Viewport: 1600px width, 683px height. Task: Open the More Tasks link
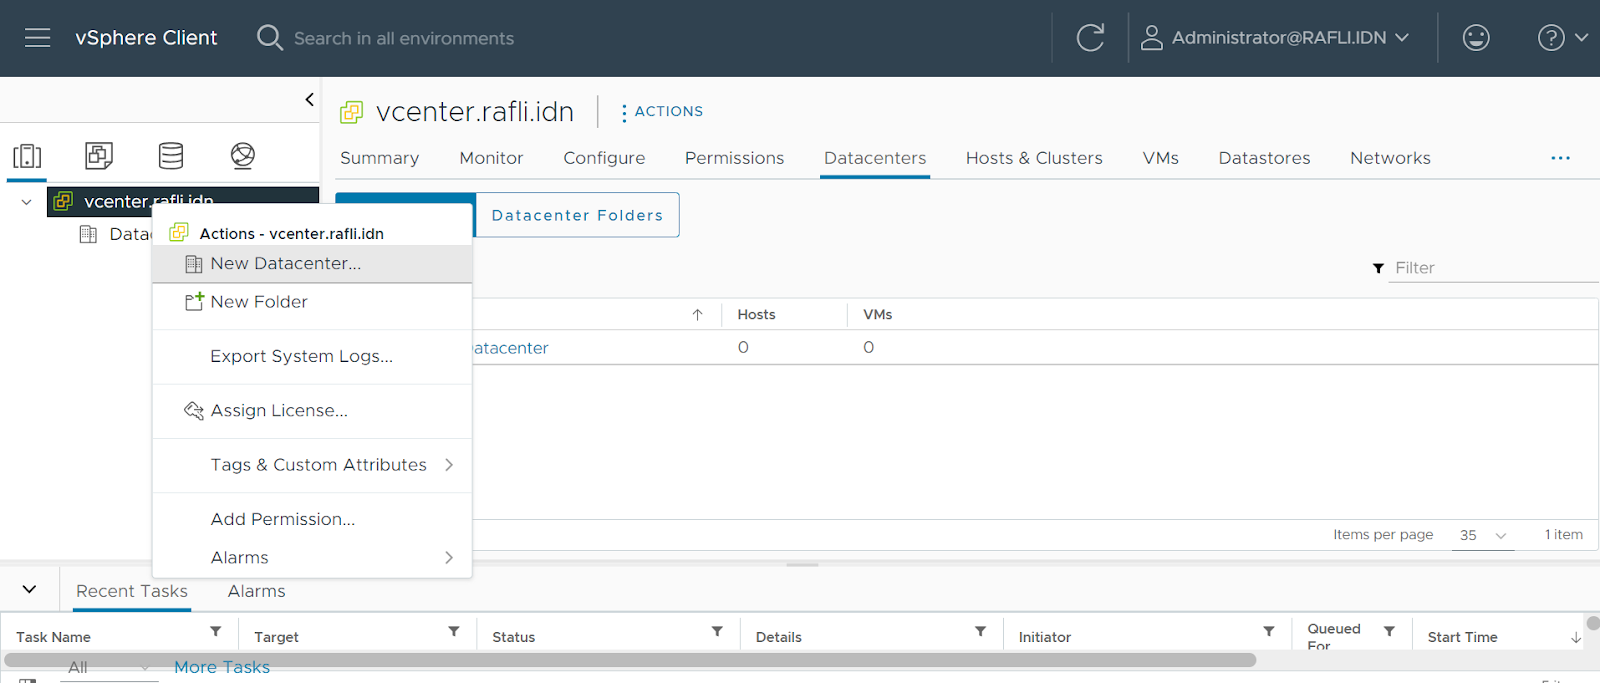click(222, 667)
